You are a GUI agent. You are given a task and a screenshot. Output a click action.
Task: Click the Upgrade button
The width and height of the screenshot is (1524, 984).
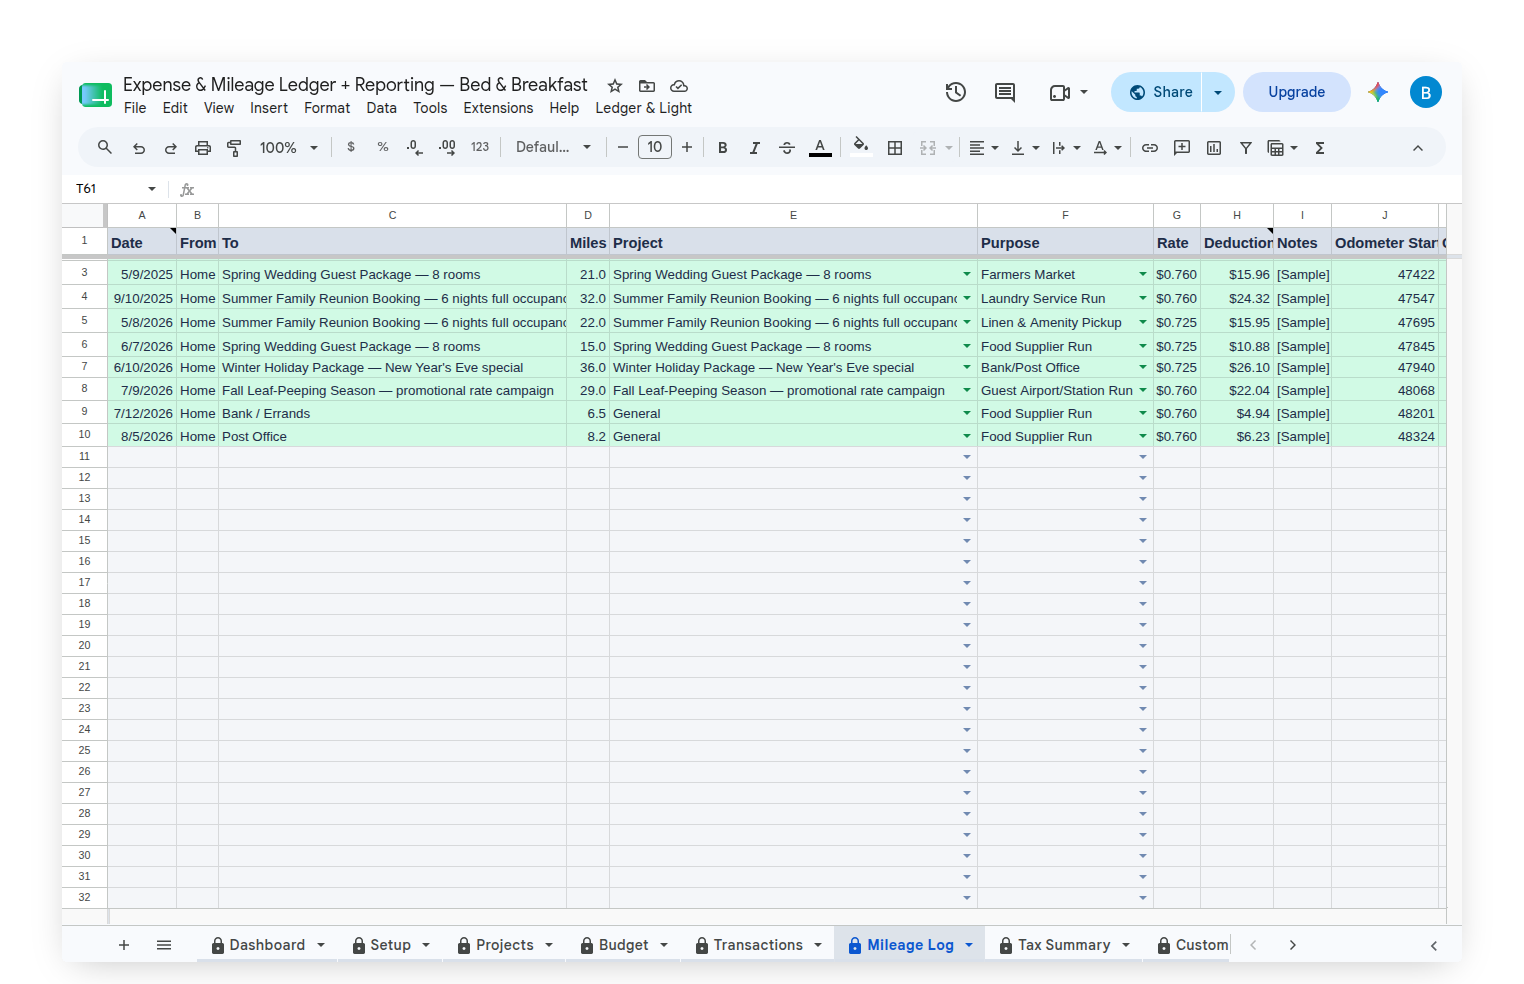pos(1297,92)
